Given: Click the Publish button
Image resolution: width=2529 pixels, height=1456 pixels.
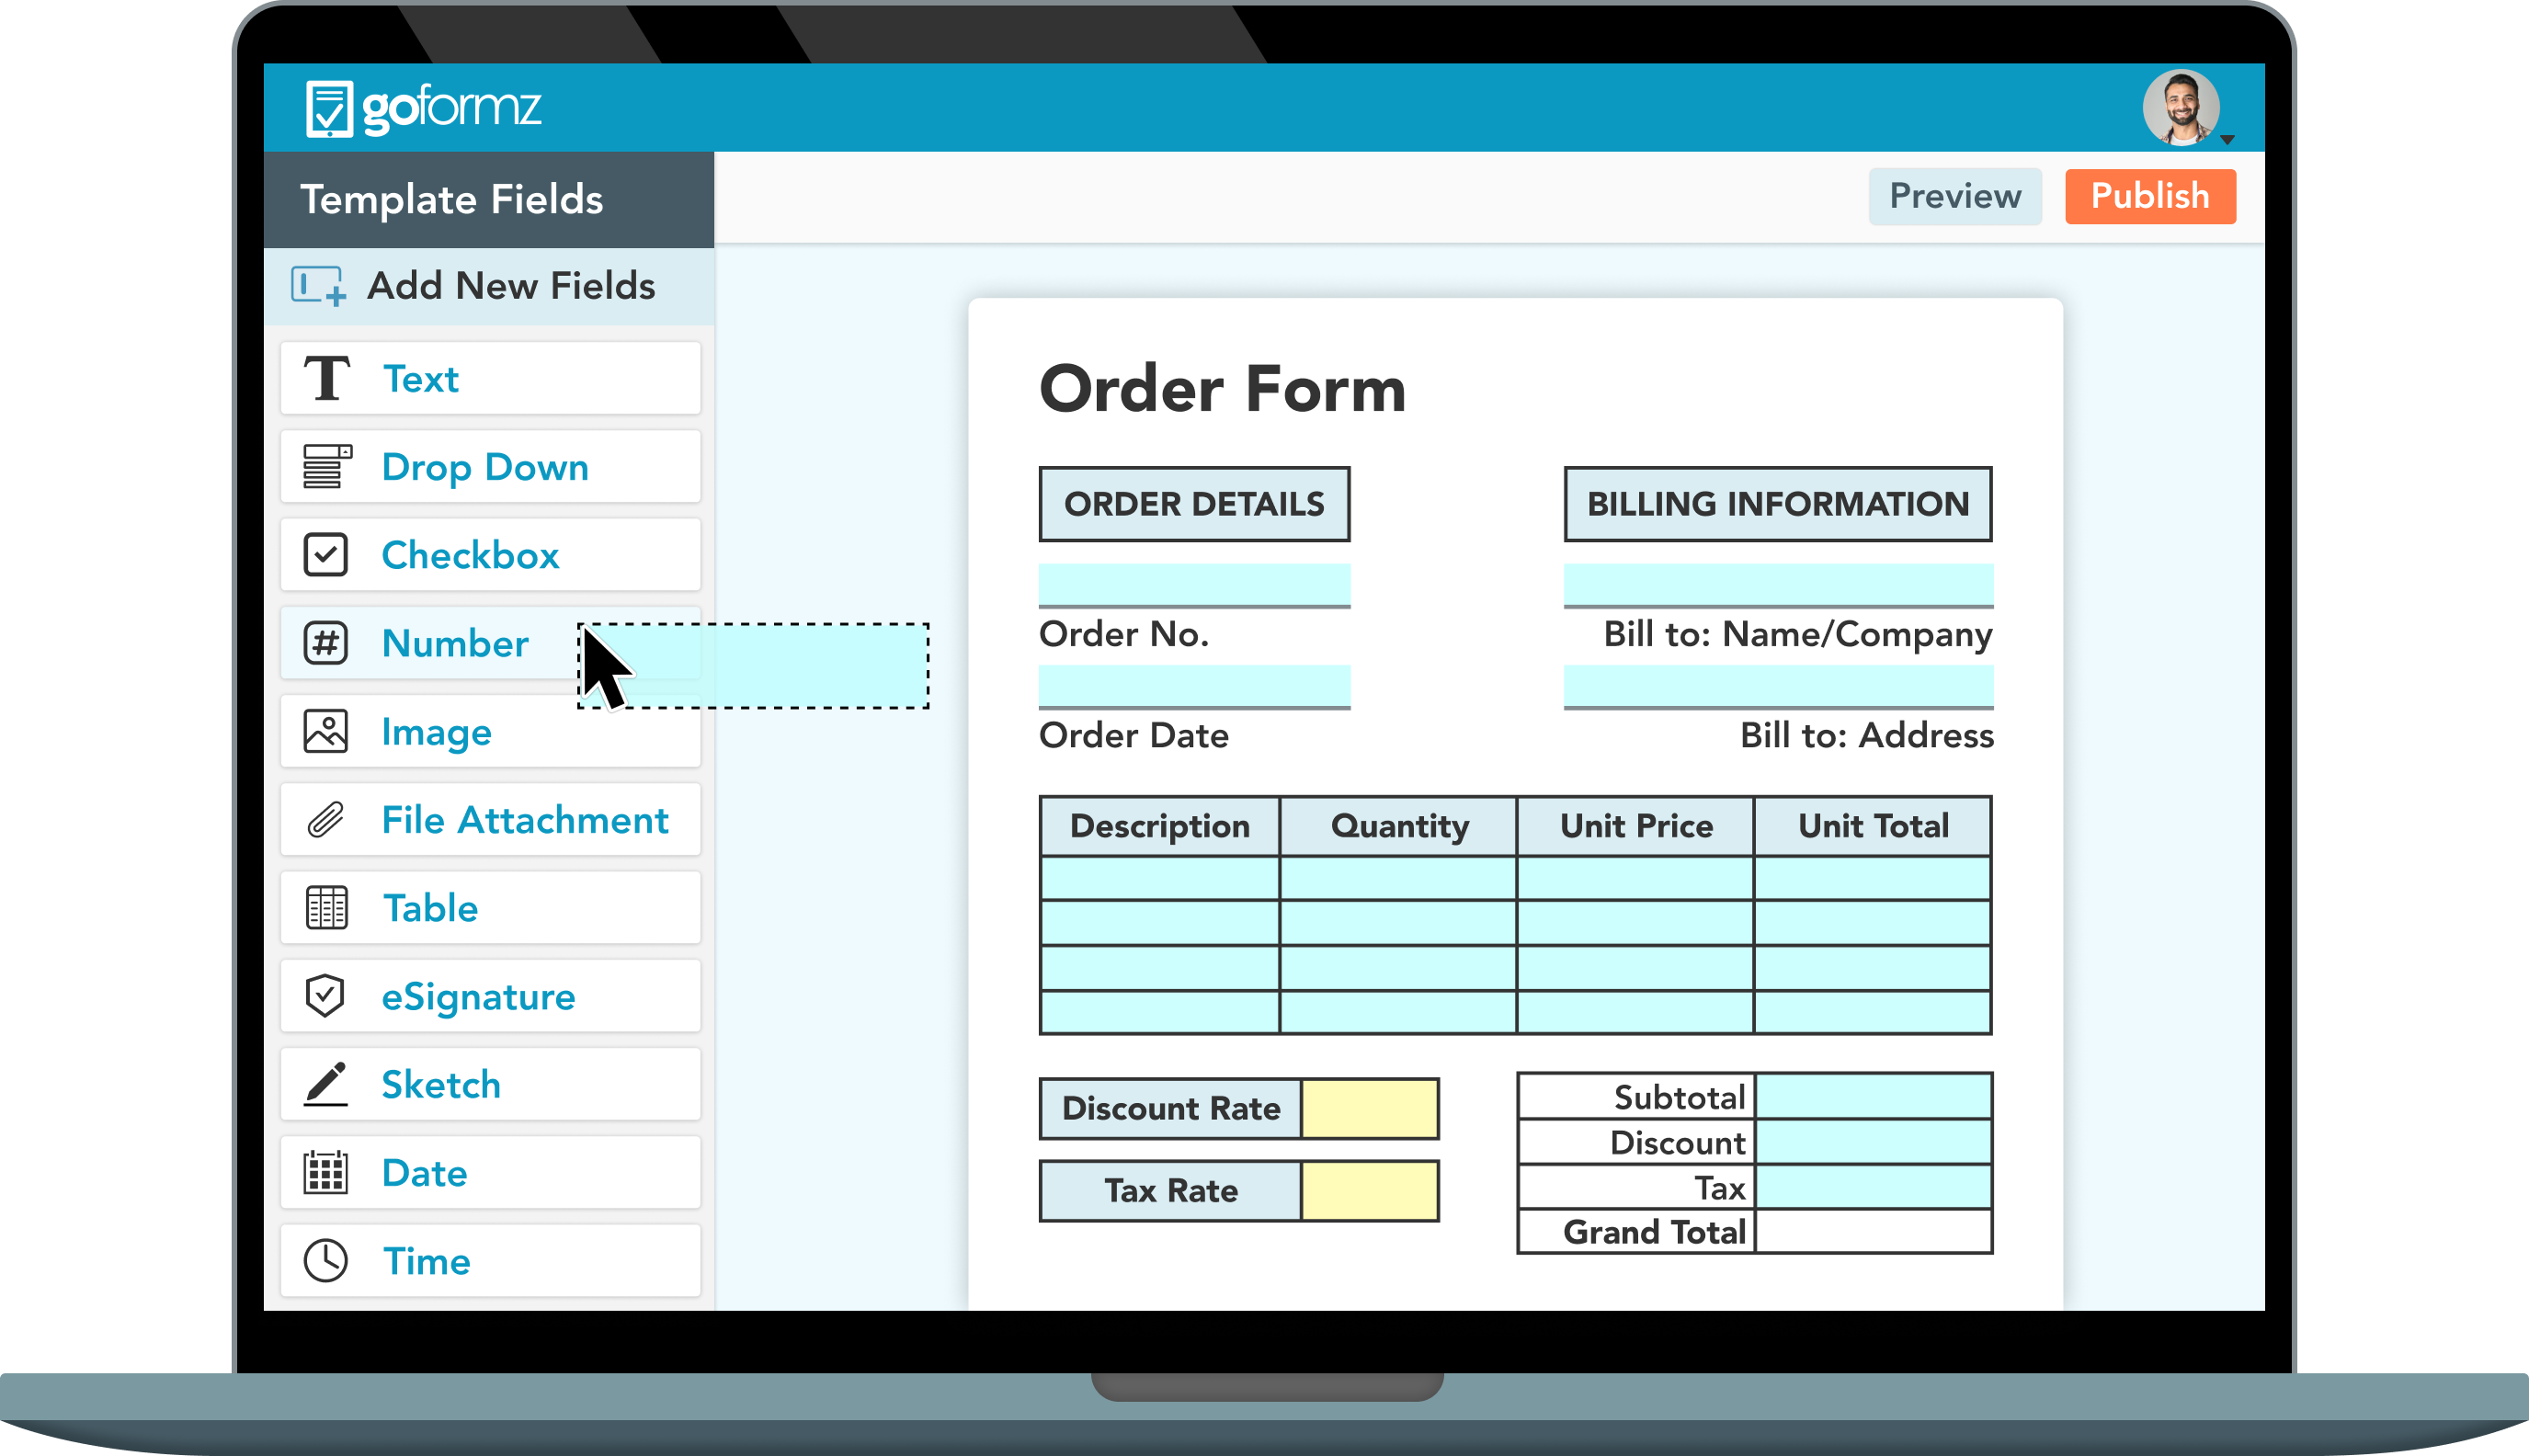Looking at the screenshot, I should (2148, 197).
